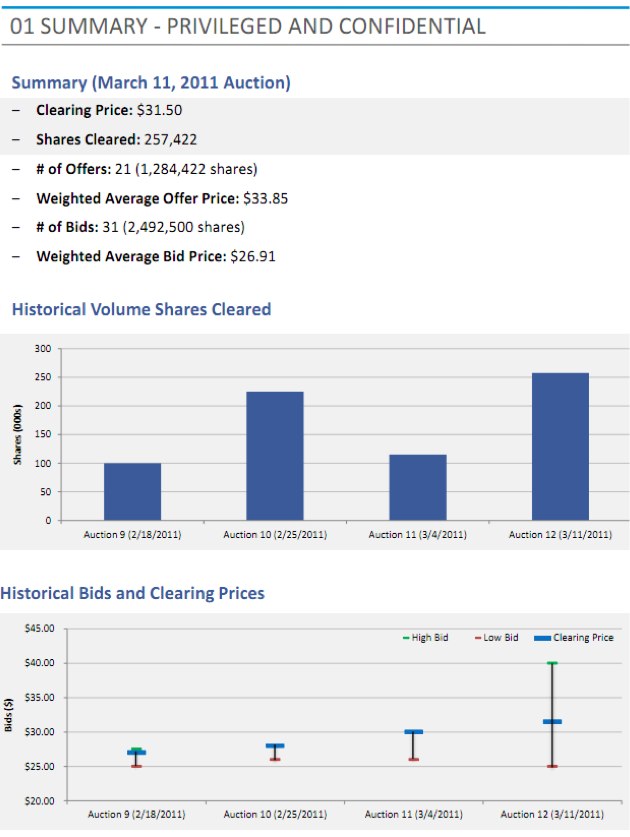Click the 01 SUMMARY page title
The image size is (630, 837).
pyautogui.click(x=247, y=26)
